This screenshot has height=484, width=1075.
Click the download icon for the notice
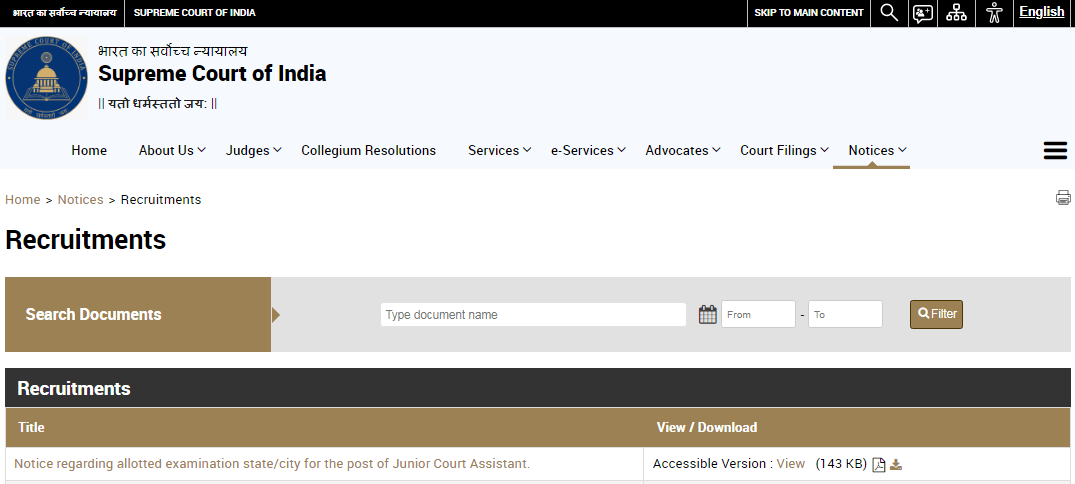click(x=896, y=464)
